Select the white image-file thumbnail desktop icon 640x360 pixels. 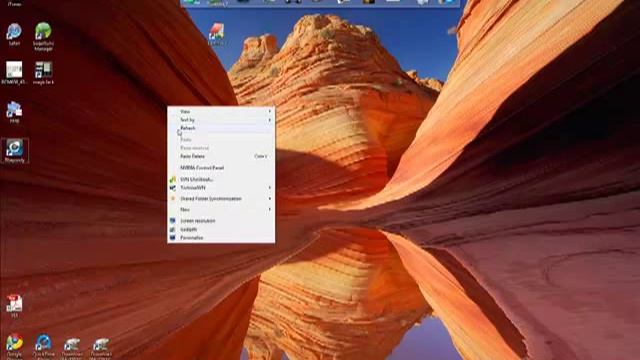[x=14, y=73]
